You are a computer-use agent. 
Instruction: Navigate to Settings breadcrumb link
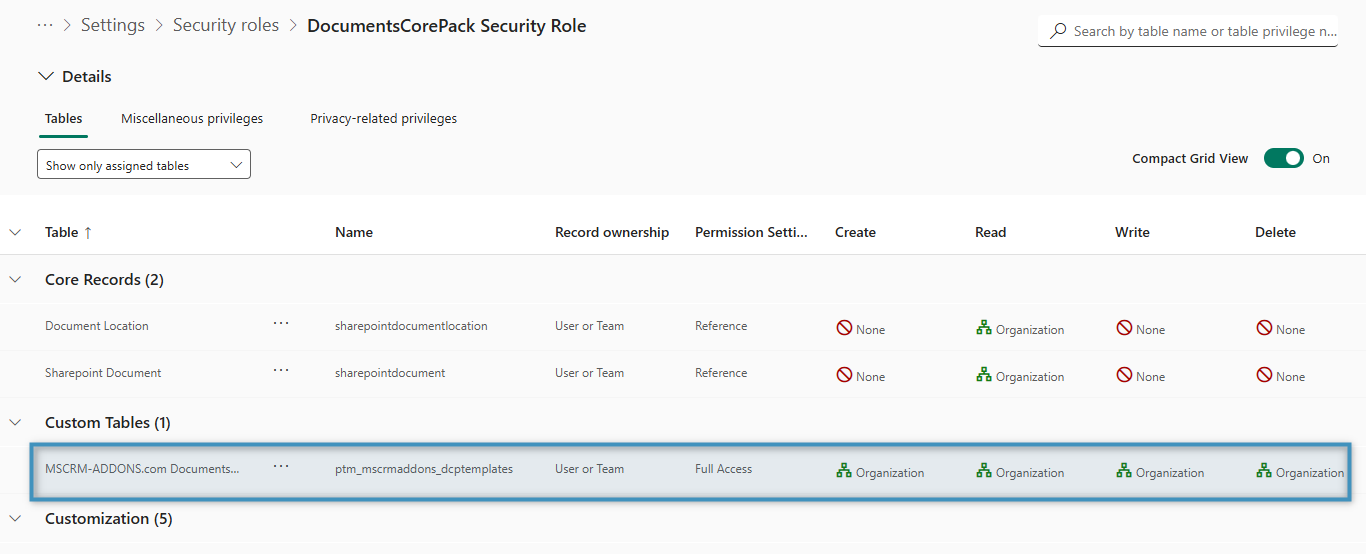[113, 26]
